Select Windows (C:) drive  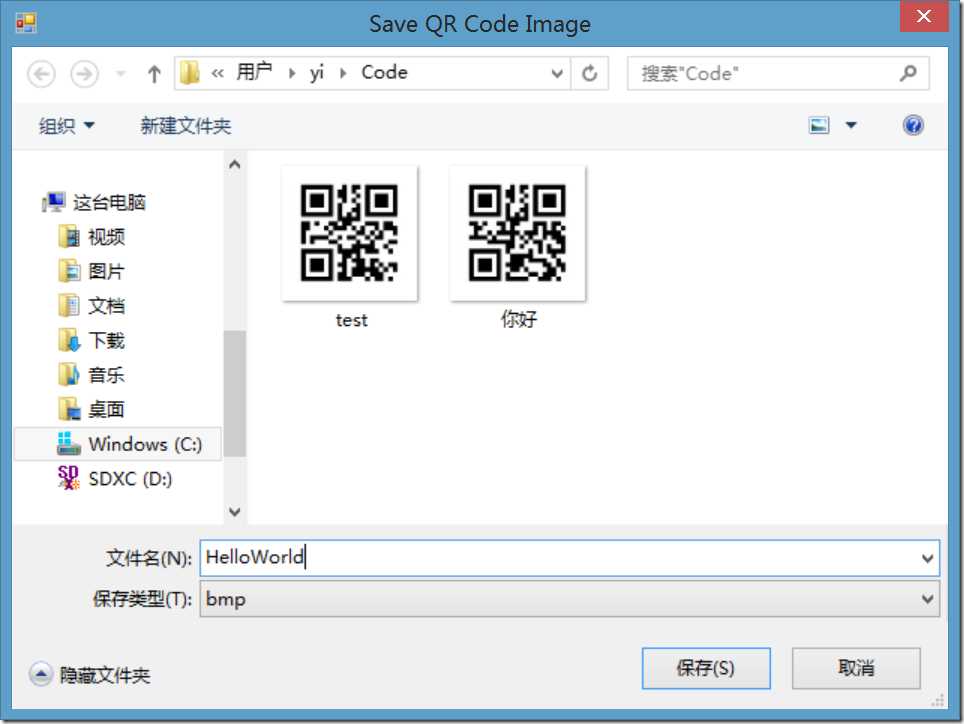coord(118,444)
